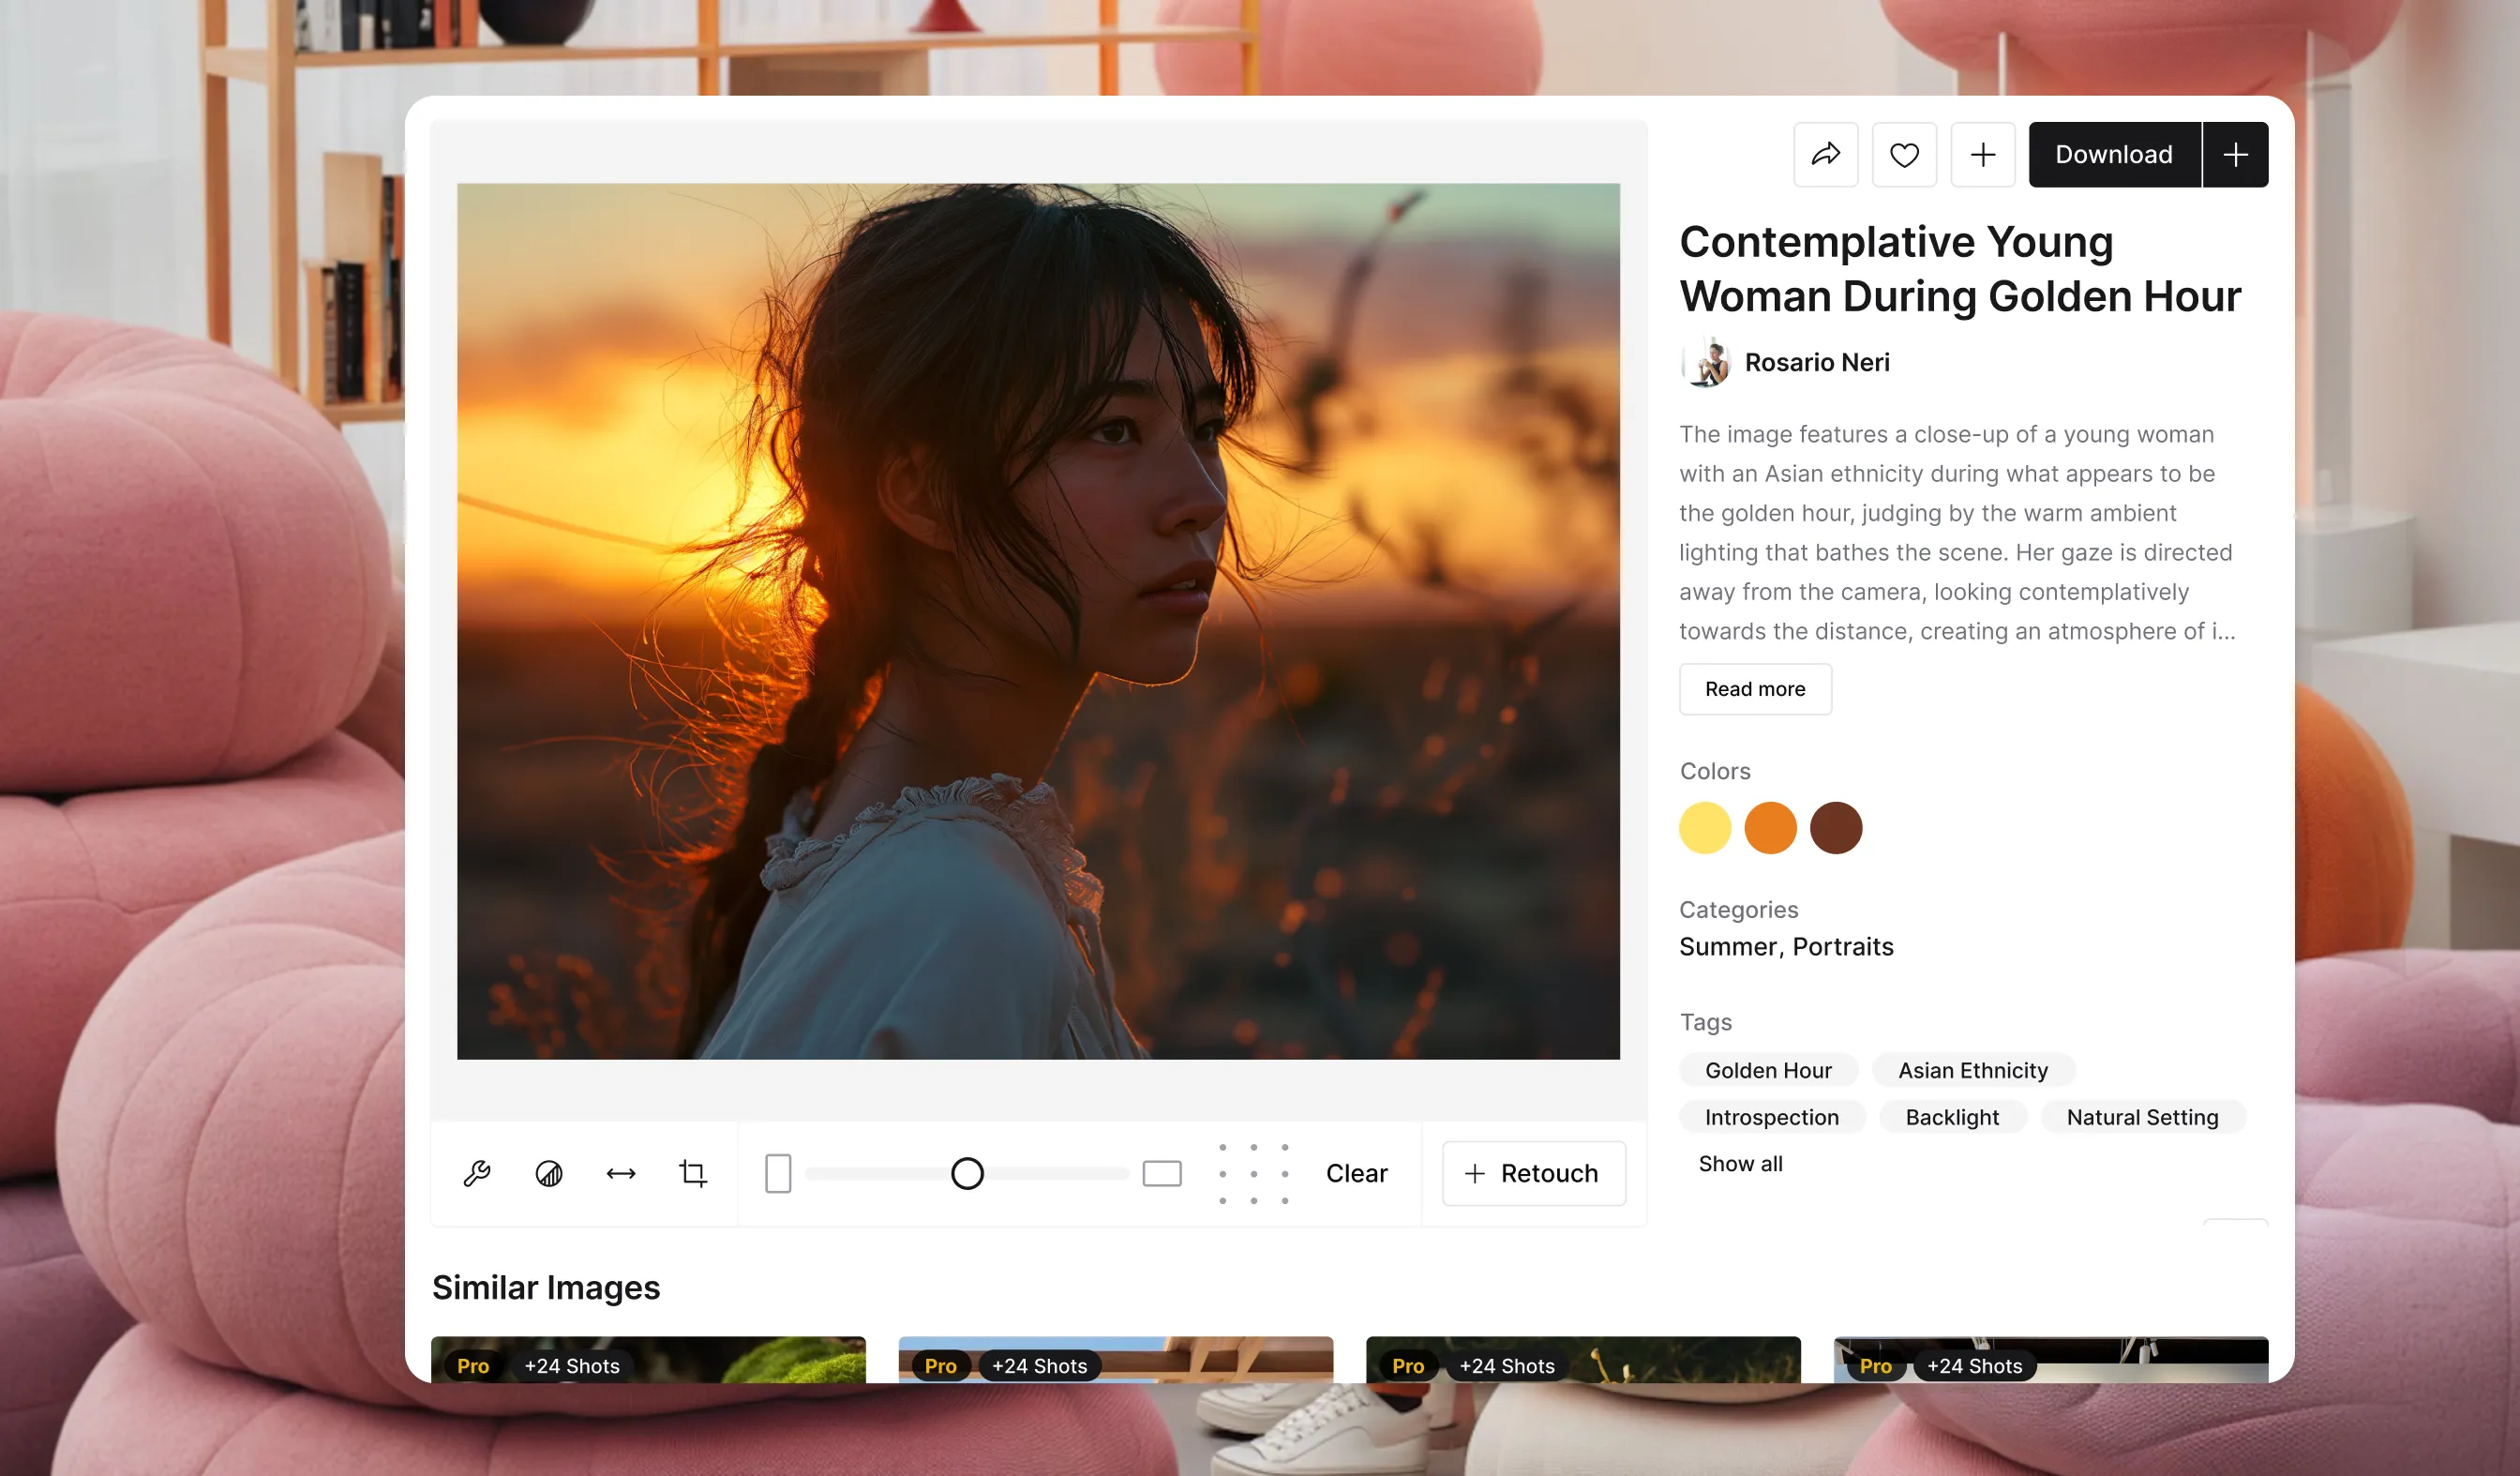Select the crop tool
Viewport: 2520px width, 1476px height.
click(x=693, y=1173)
